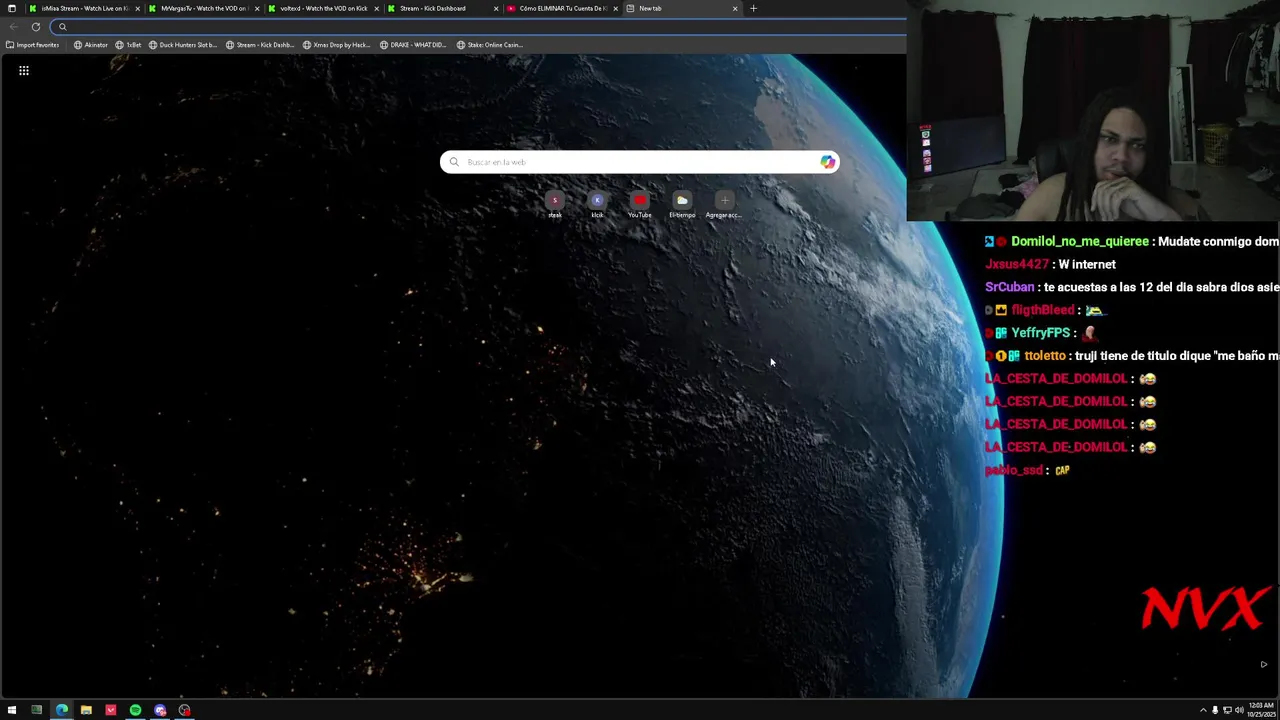This screenshot has width=1280, height=720.
Task: Focus the browser address bar
Action: [480, 27]
